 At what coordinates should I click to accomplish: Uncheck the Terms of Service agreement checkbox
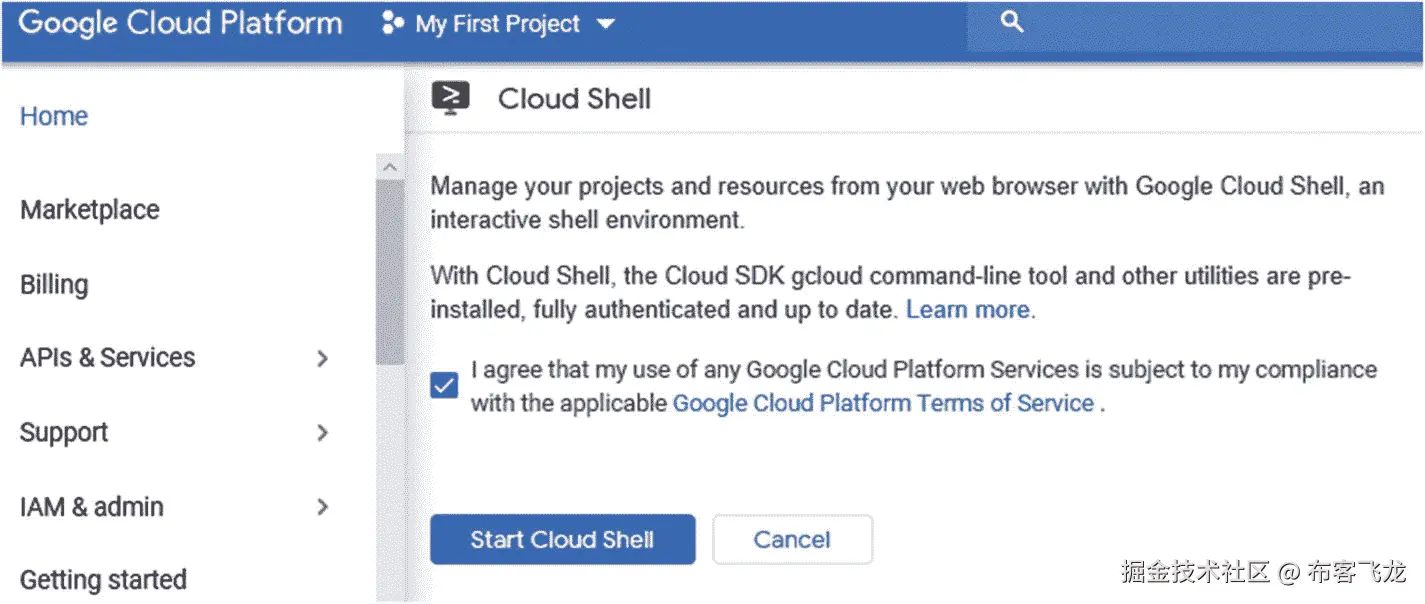coord(444,386)
